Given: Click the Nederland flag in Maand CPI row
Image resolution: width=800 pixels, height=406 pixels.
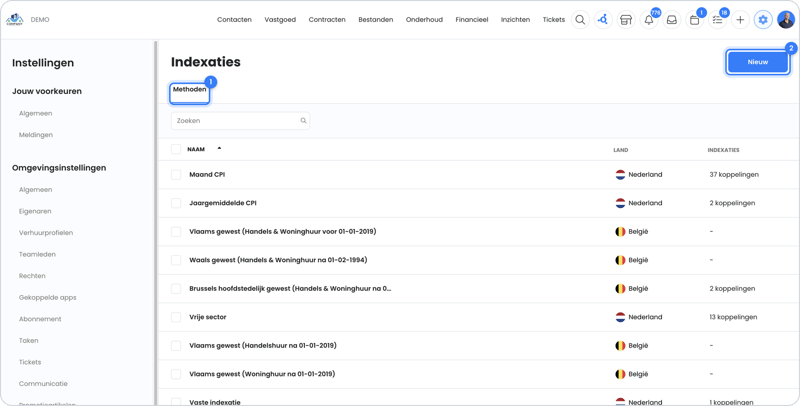Looking at the screenshot, I should coord(620,174).
